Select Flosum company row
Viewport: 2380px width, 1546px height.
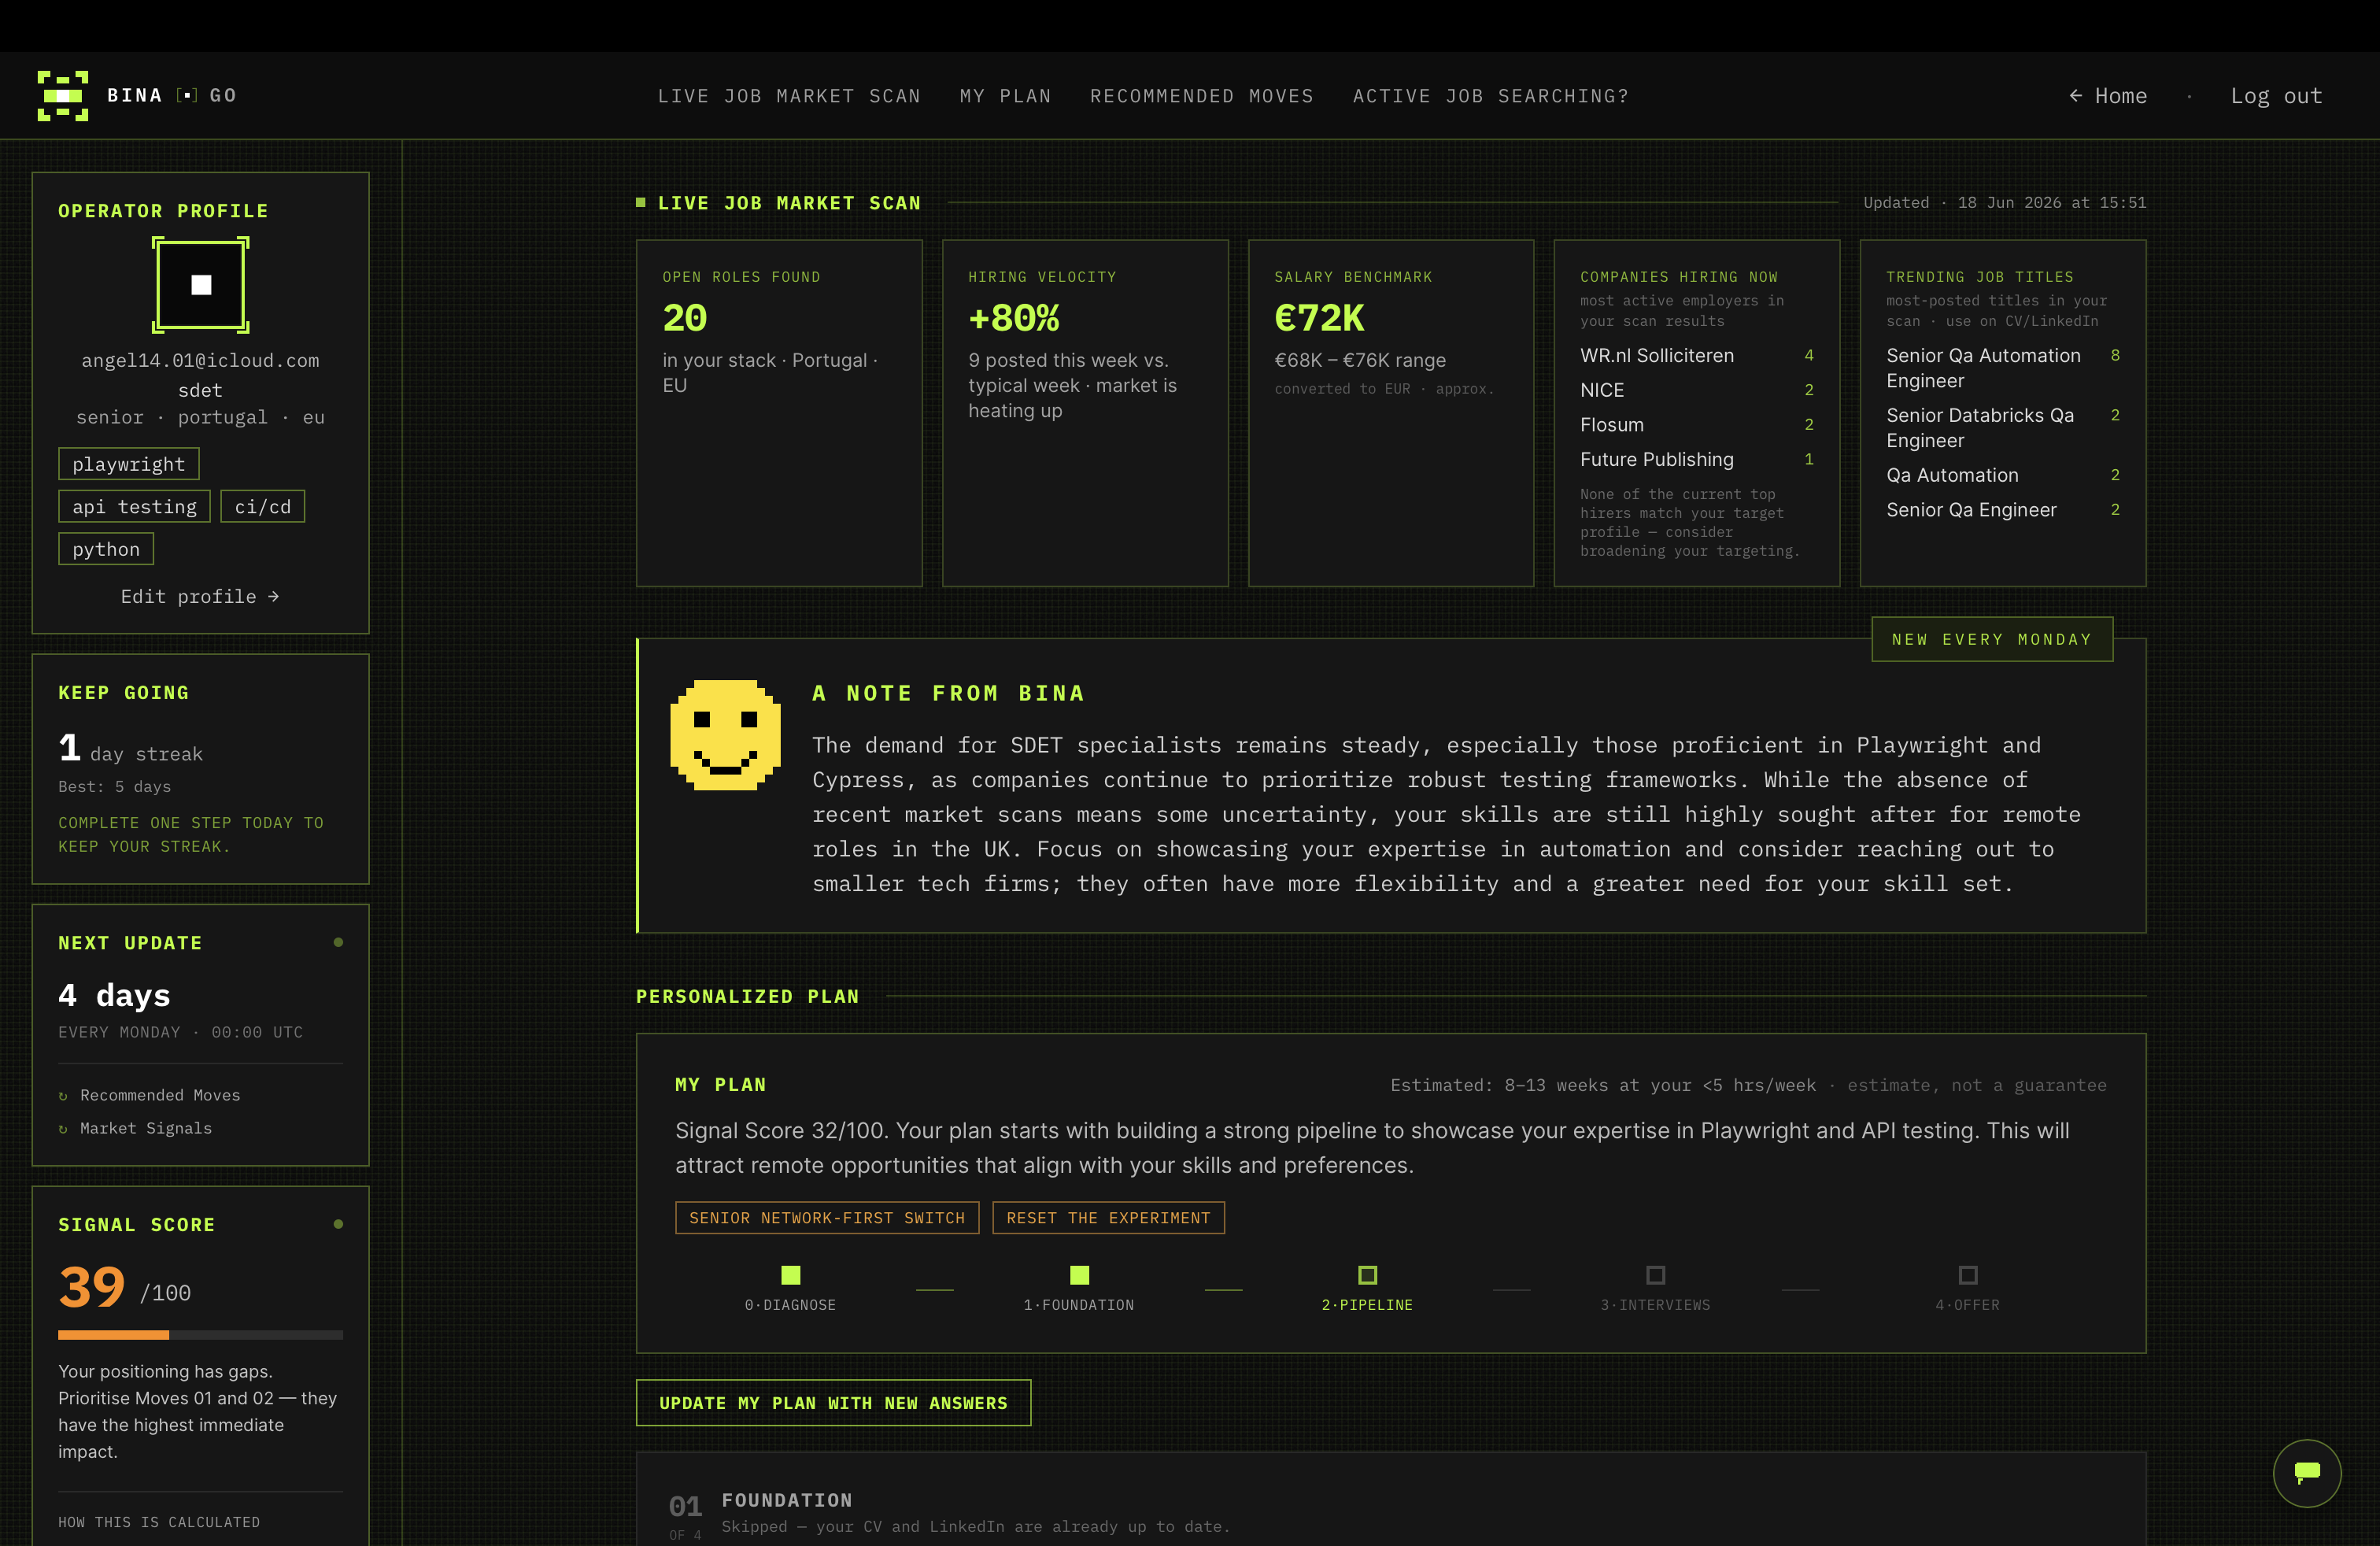click(1696, 425)
